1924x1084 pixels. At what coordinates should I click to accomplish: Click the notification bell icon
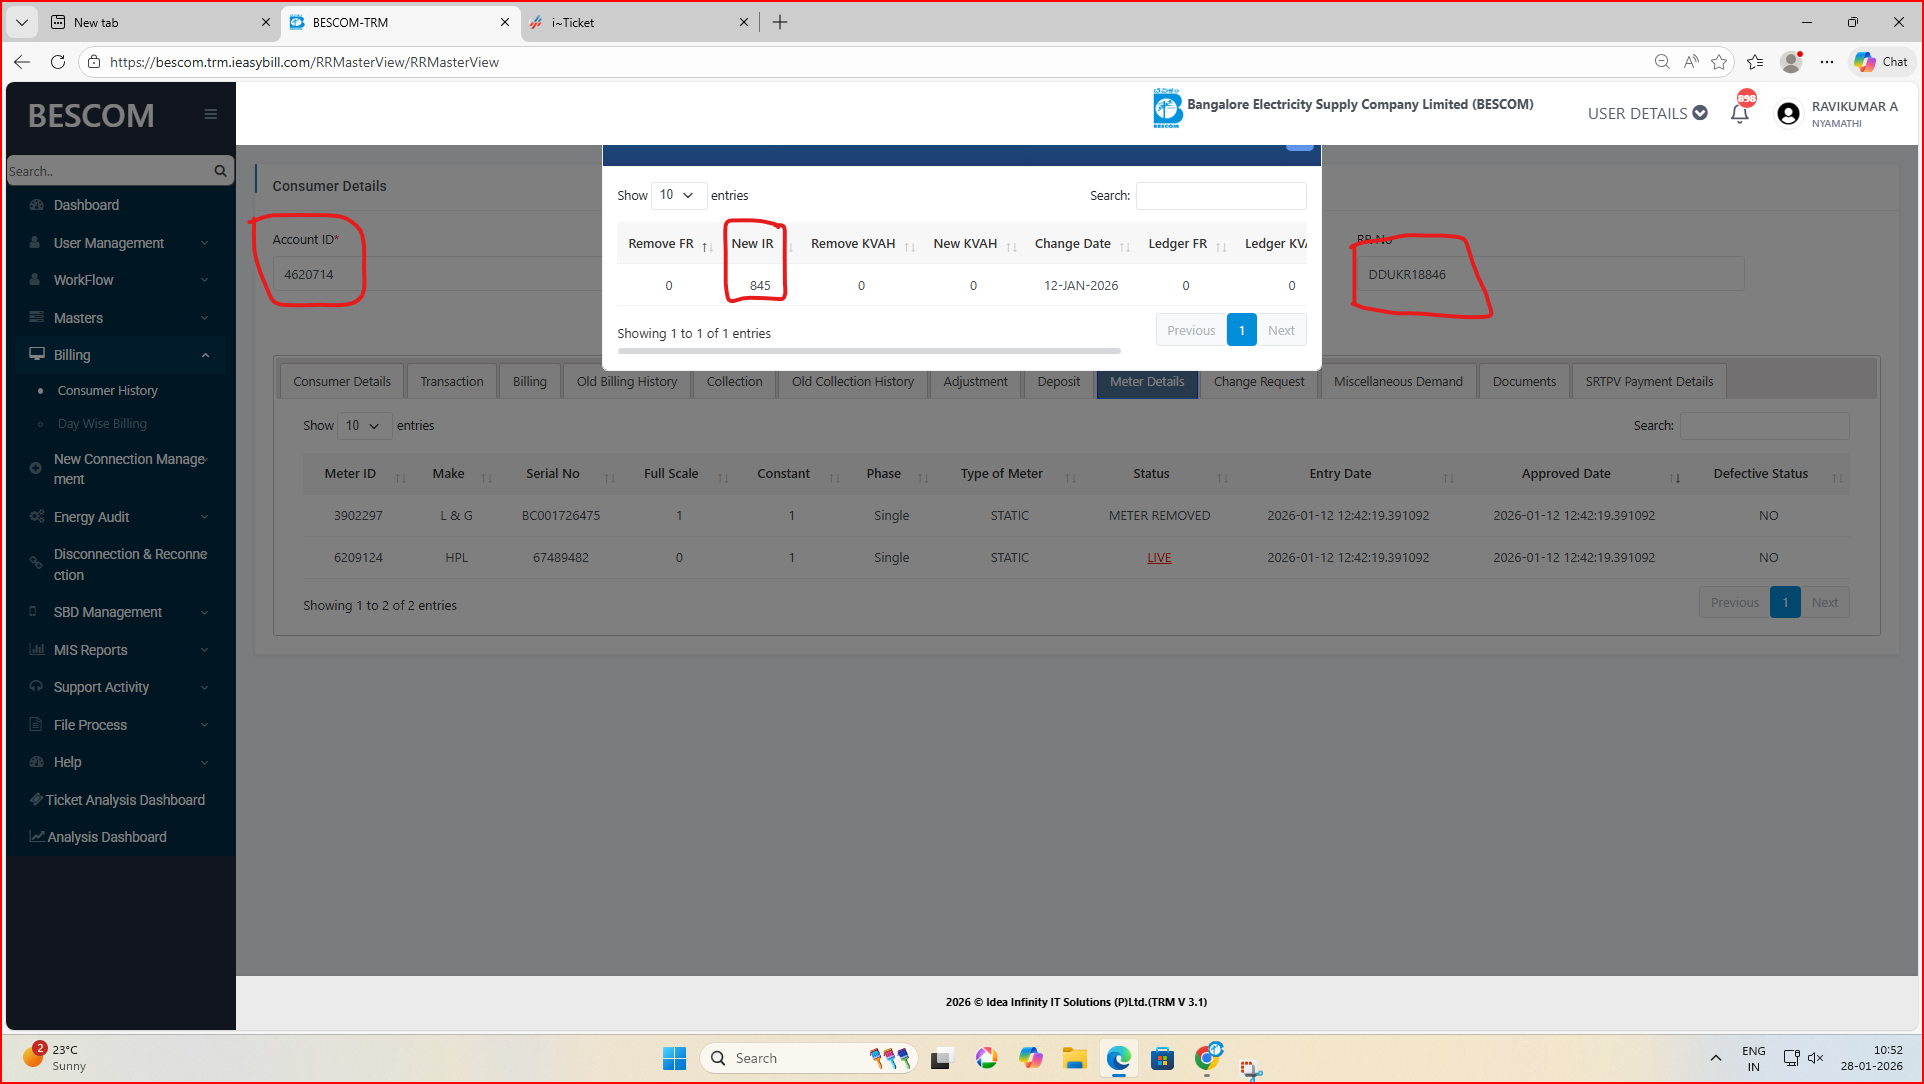click(1739, 113)
